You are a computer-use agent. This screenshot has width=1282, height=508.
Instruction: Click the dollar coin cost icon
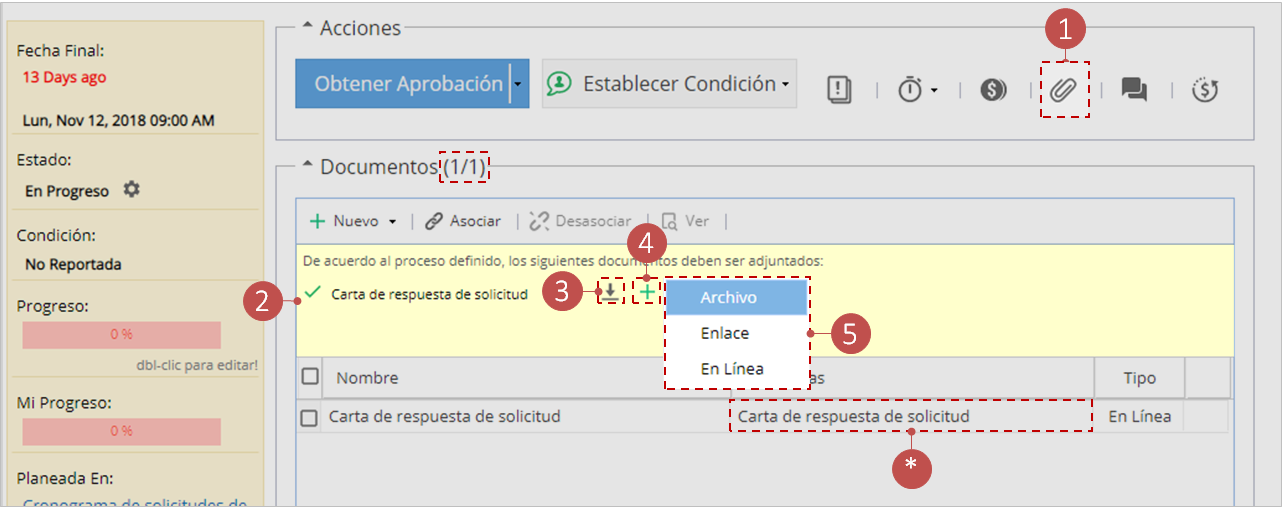[x=993, y=89]
